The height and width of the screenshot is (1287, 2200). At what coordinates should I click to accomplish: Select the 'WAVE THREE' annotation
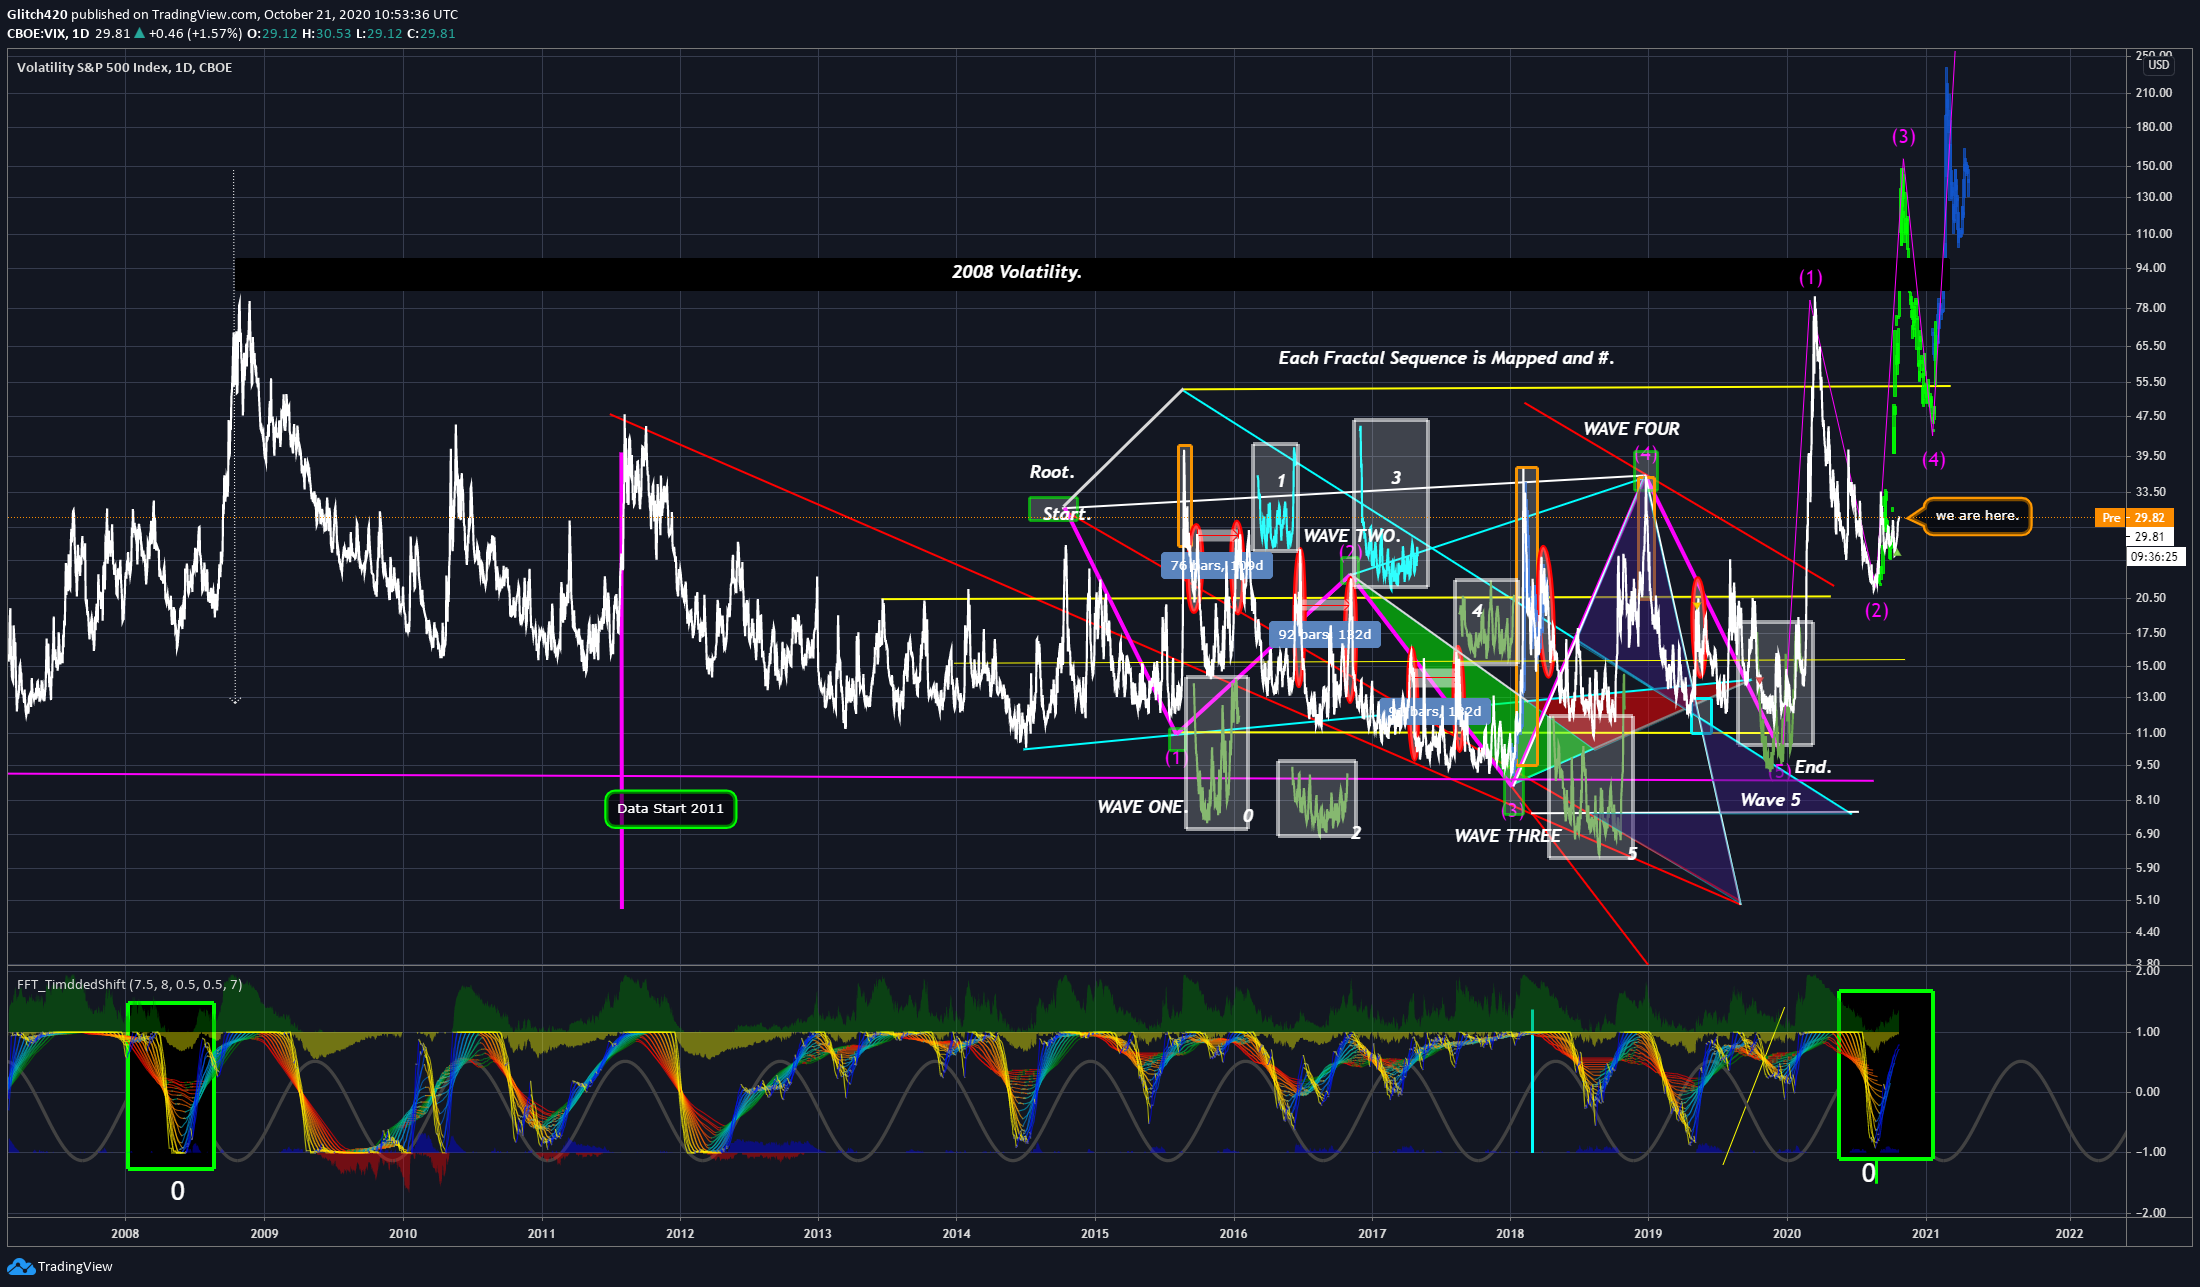[1507, 836]
